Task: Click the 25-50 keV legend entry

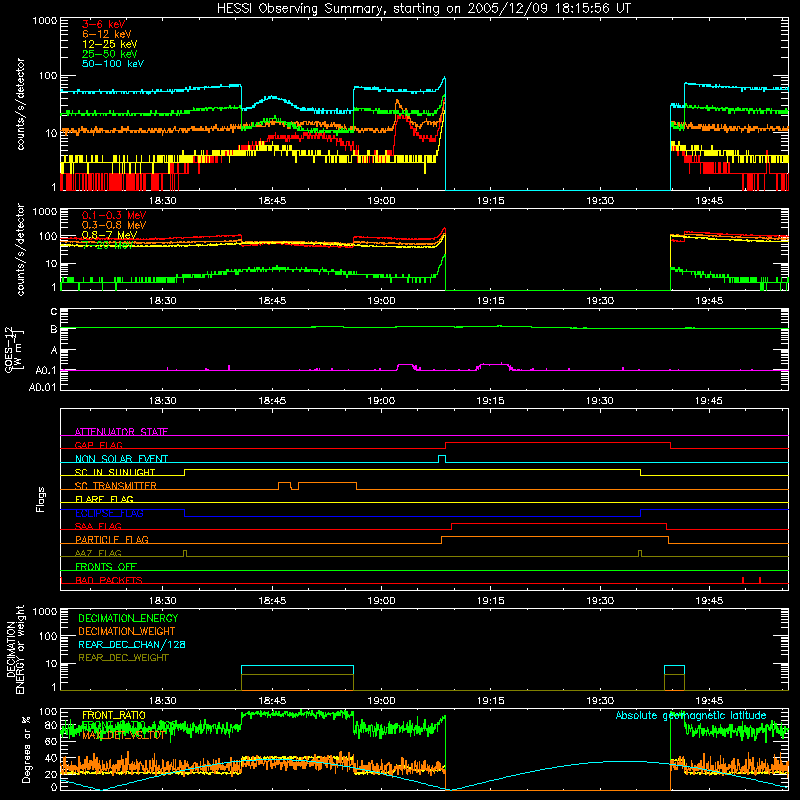Action: (x=109, y=54)
